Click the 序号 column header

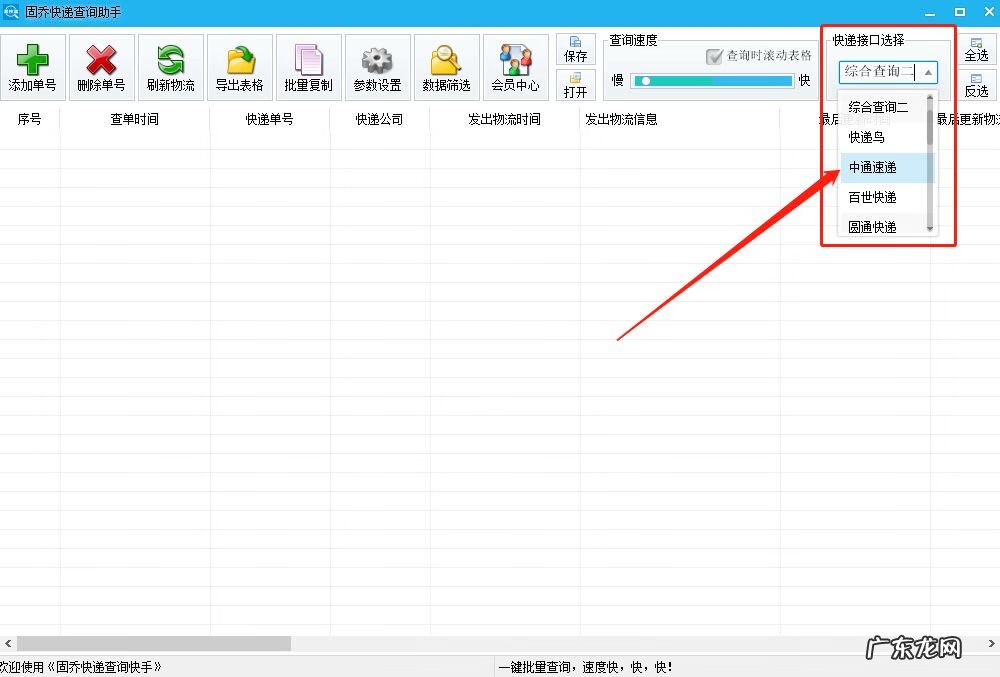pyautogui.click(x=29, y=119)
